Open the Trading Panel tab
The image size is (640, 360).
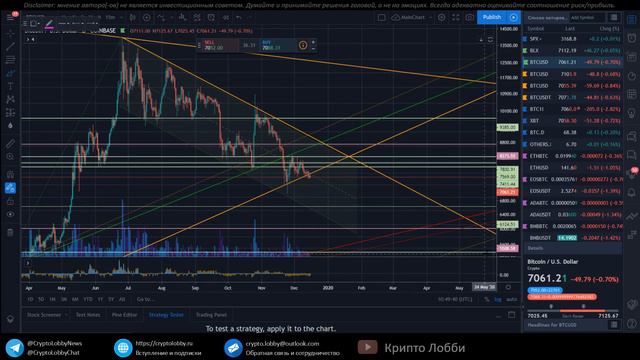(x=211, y=315)
